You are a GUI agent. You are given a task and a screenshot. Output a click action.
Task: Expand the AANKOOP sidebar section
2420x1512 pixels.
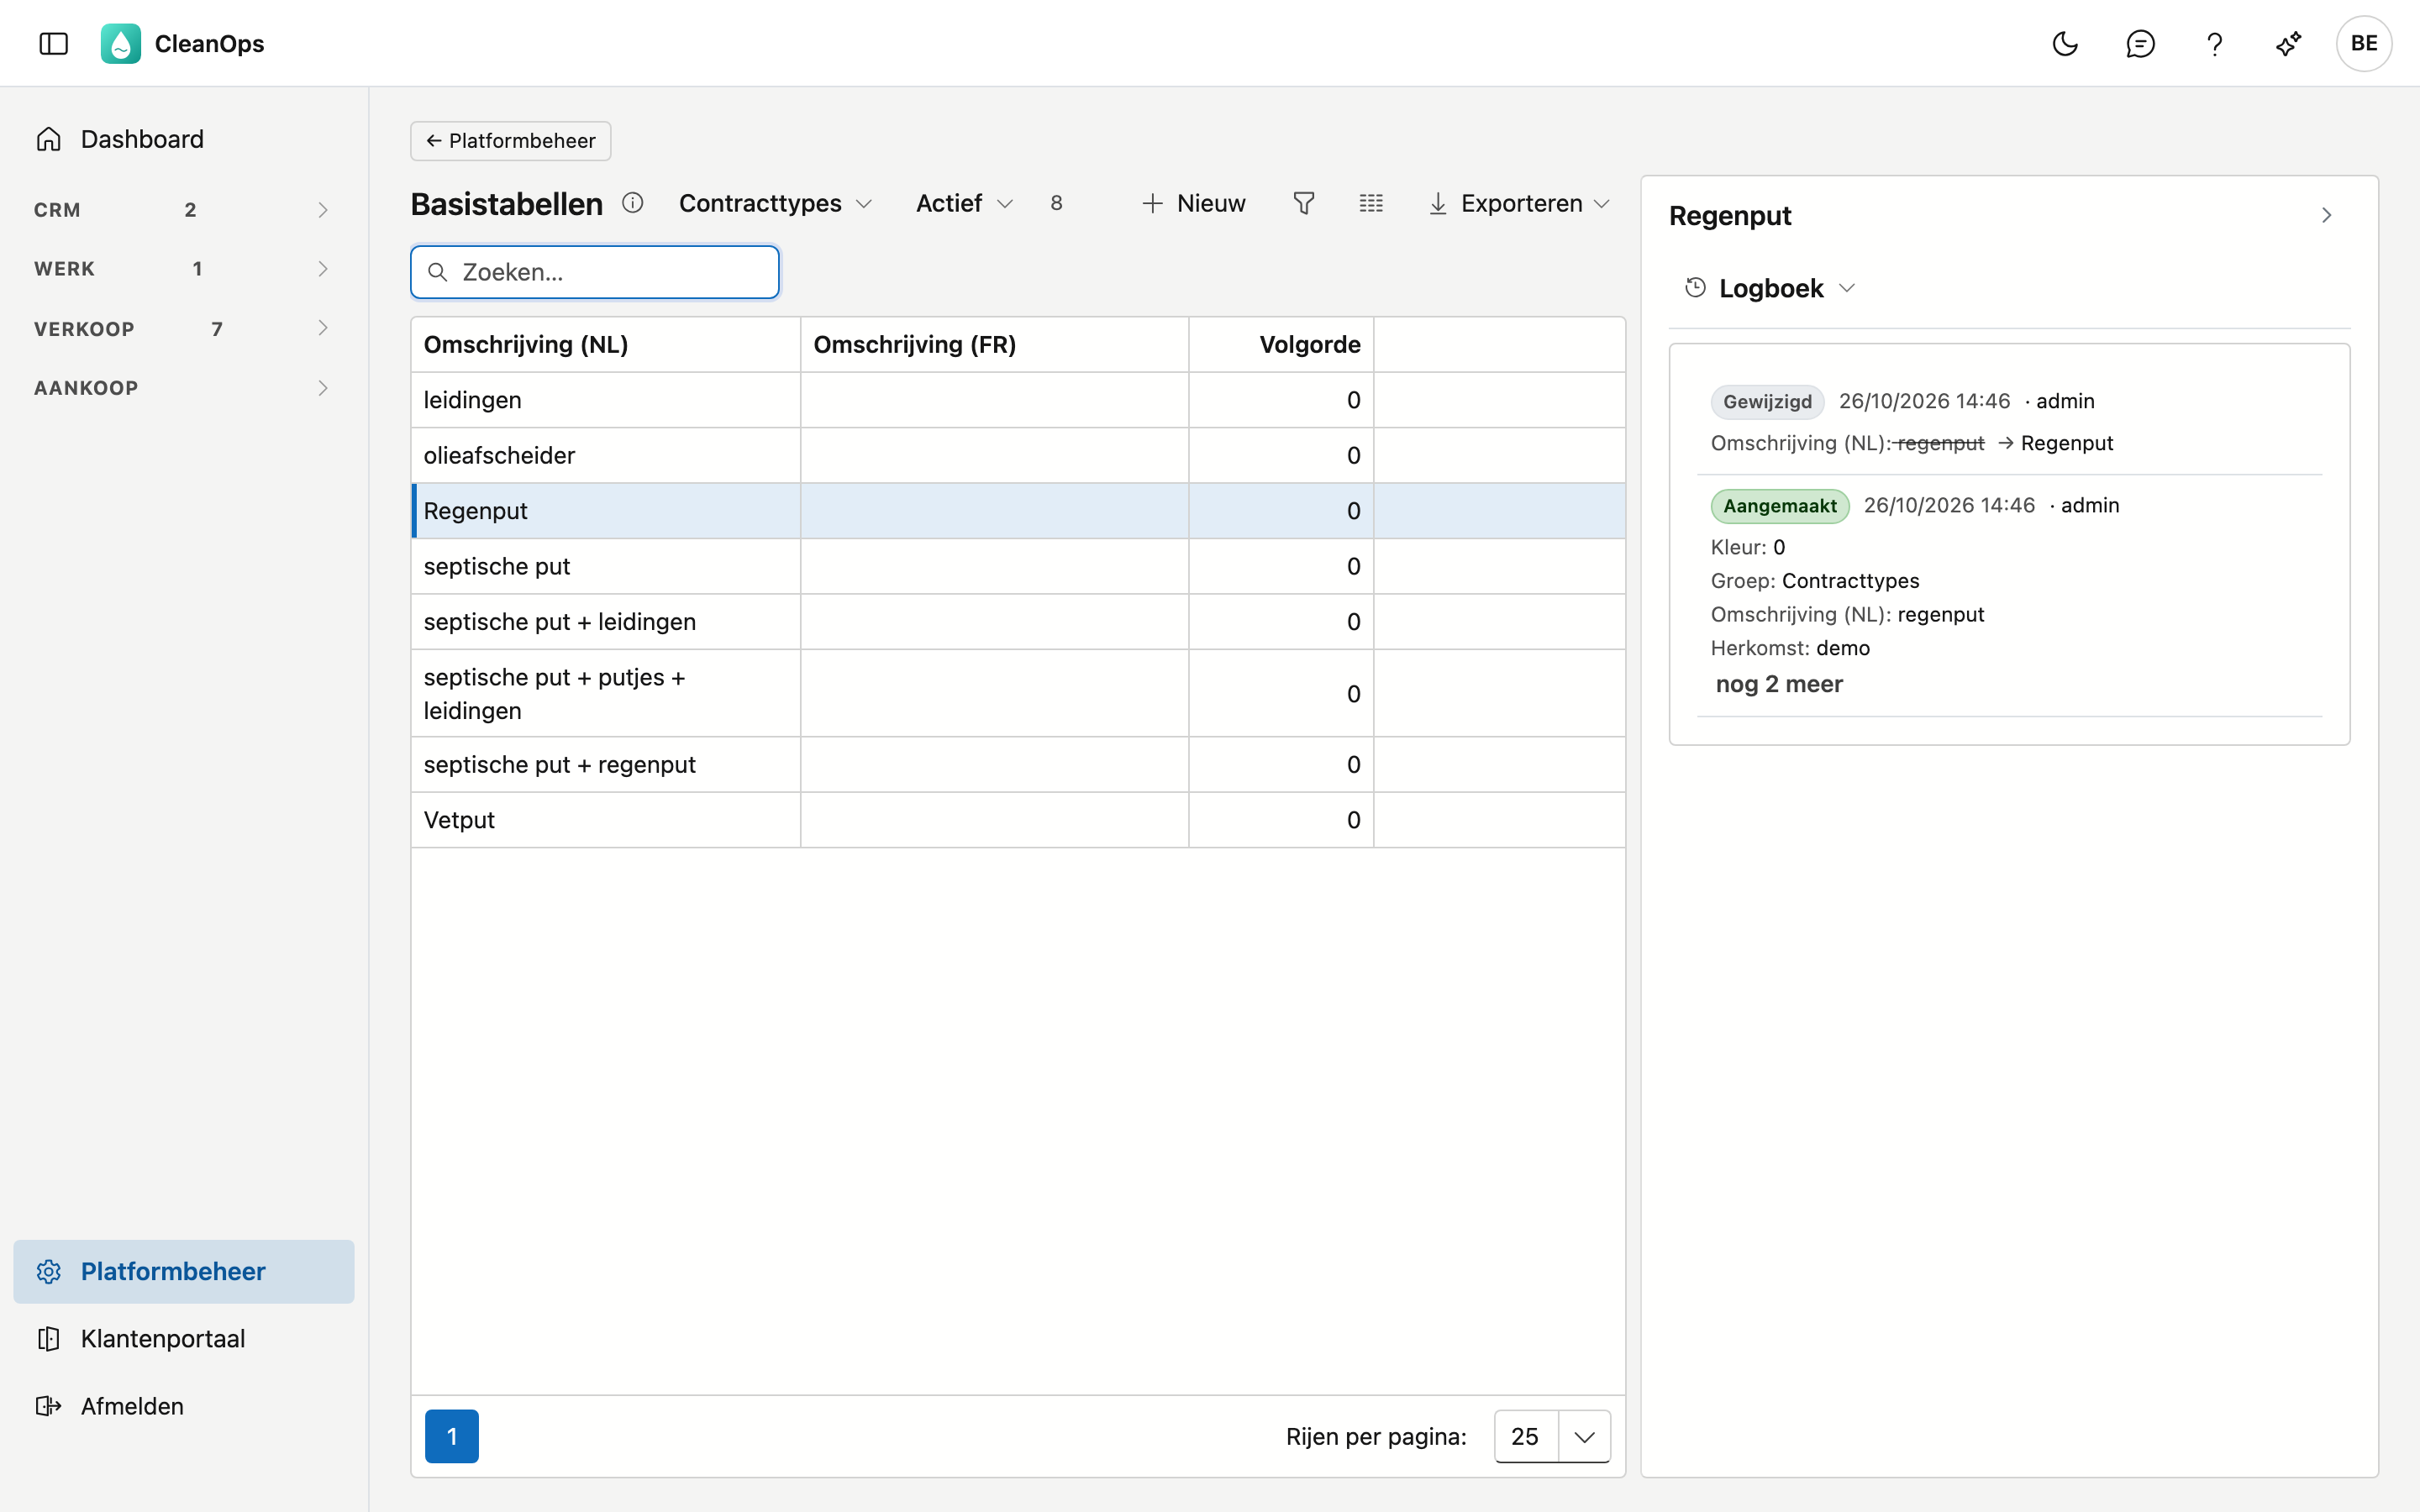(184, 388)
